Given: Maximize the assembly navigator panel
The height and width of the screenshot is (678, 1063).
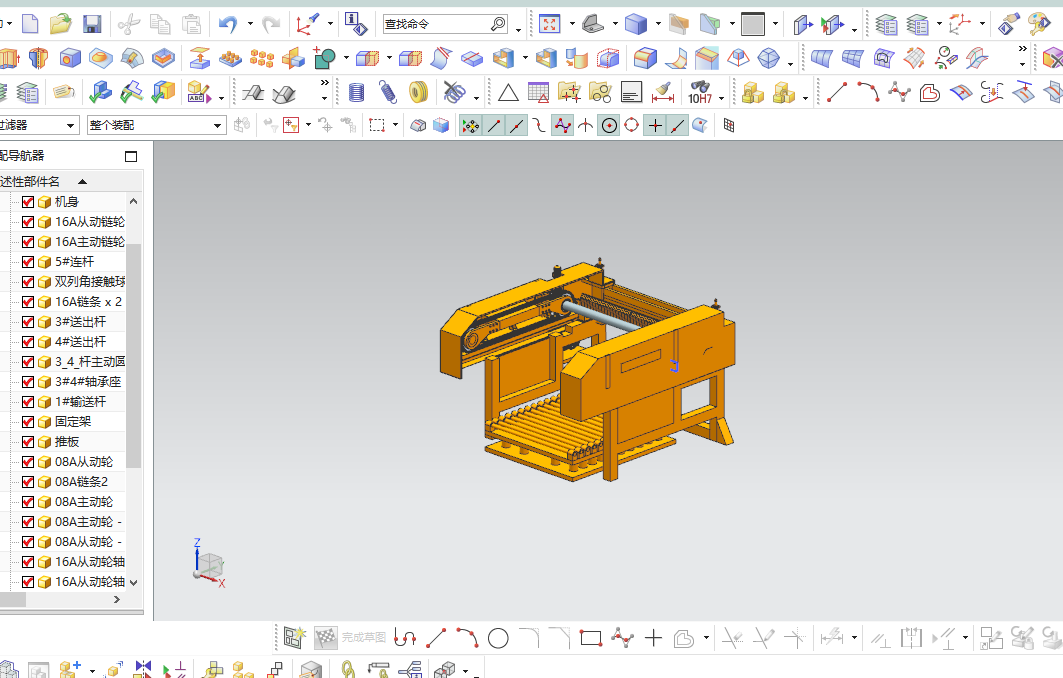Looking at the screenshot, I should click(131, 157).
